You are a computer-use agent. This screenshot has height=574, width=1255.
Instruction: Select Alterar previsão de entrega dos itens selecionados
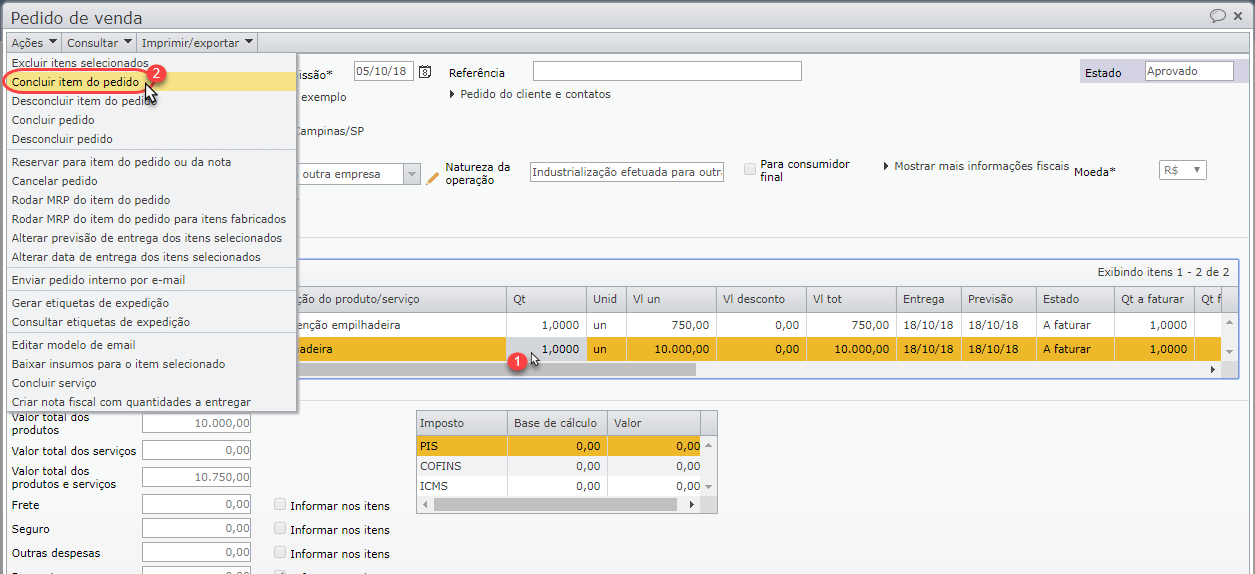[x=147, y=238]
